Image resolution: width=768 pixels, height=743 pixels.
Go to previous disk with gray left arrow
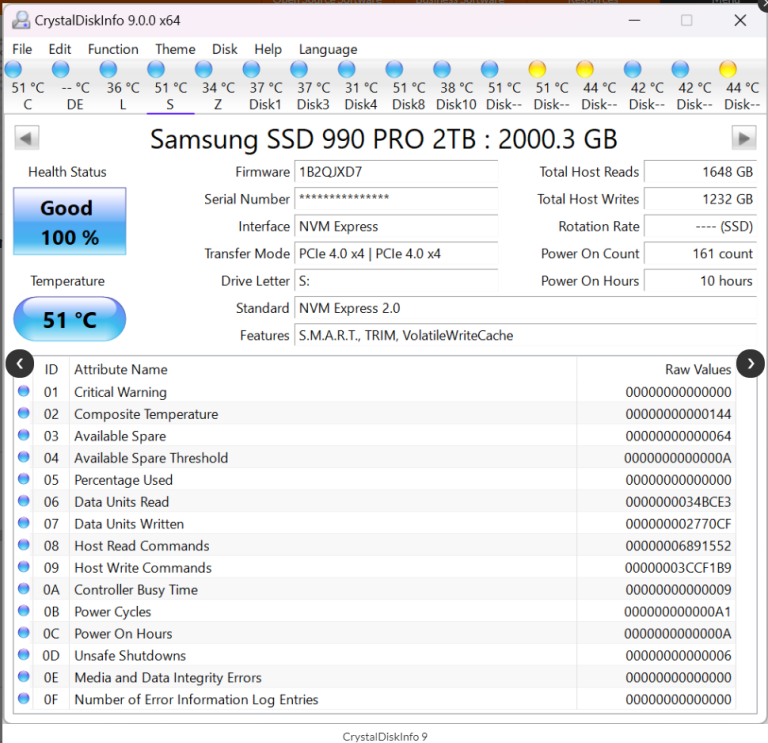pyautogui.click(x=26, y=138)
